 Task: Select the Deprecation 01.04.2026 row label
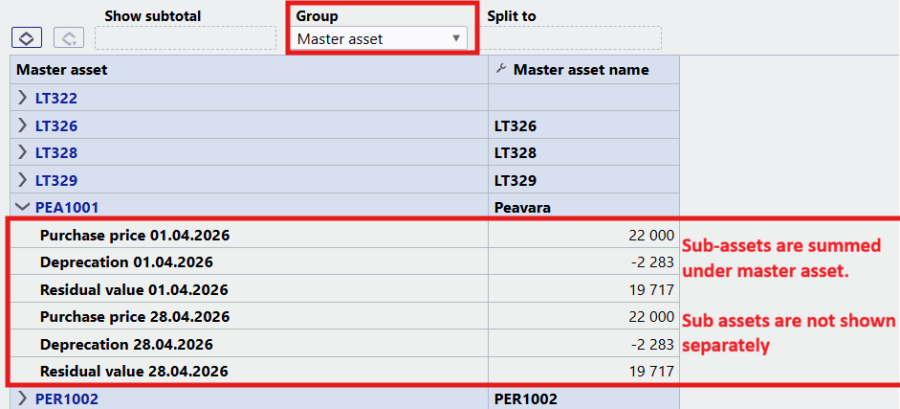[x=126, y=263]
